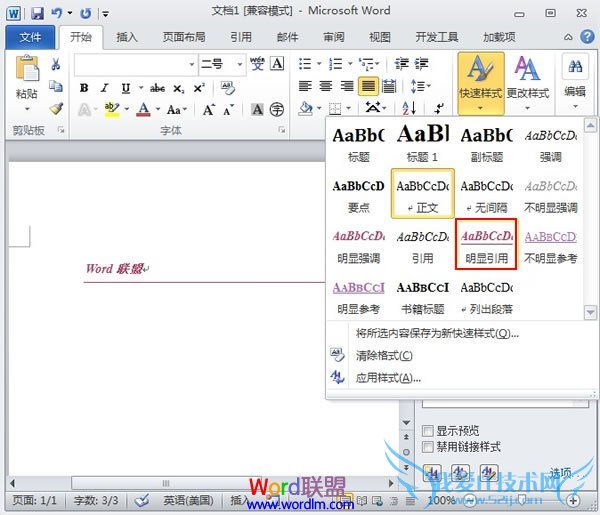Select the 明显引用 style thumbnail

click(x=486, y=244)
